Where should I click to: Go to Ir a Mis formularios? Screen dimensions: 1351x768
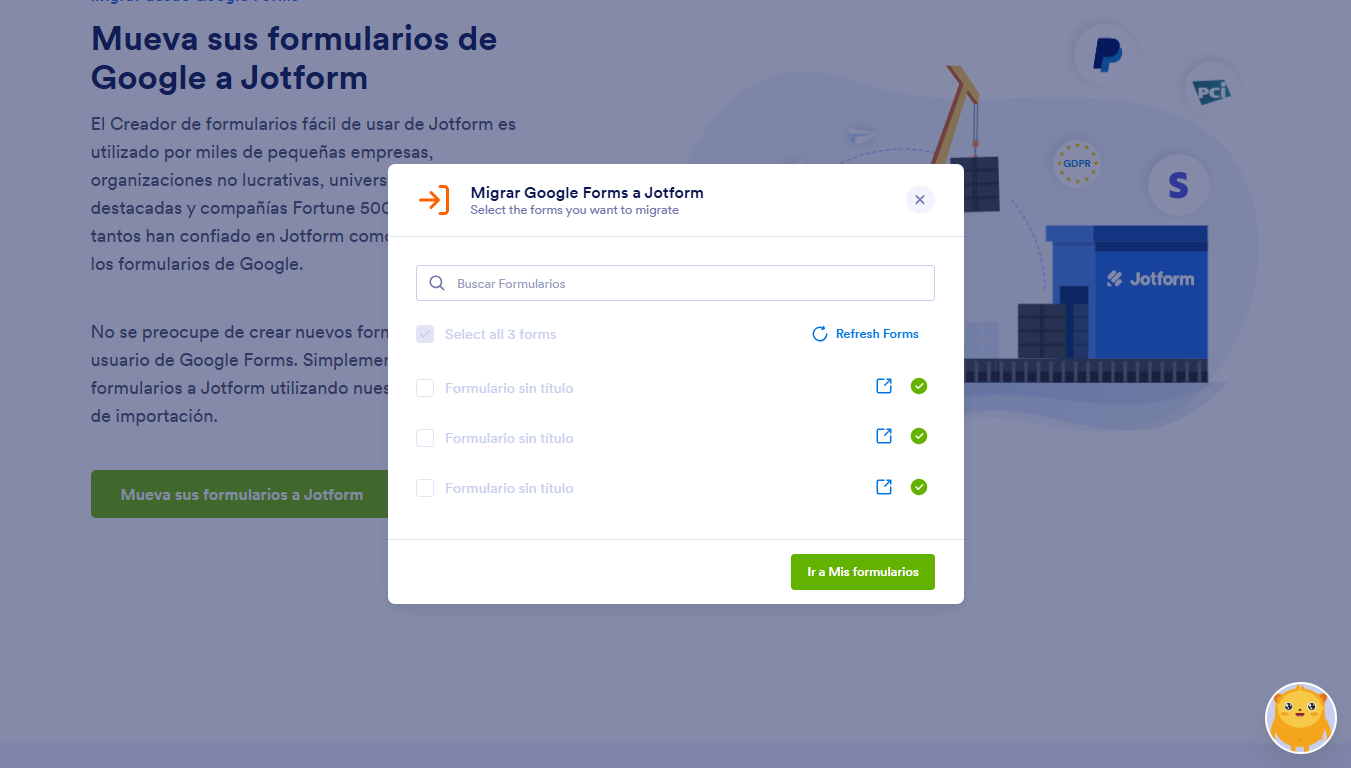(863, 572)
